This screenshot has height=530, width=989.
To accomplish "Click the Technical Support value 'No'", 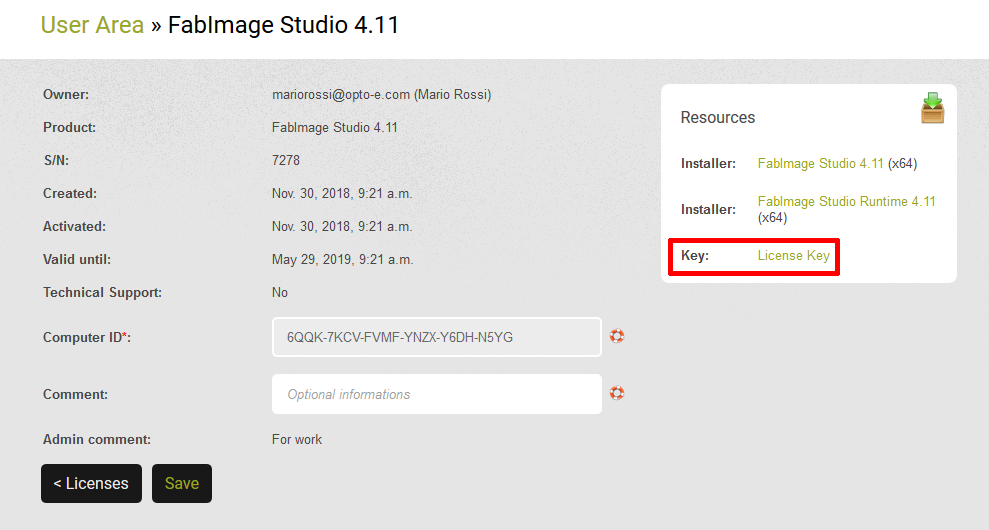I will (279, 292).
